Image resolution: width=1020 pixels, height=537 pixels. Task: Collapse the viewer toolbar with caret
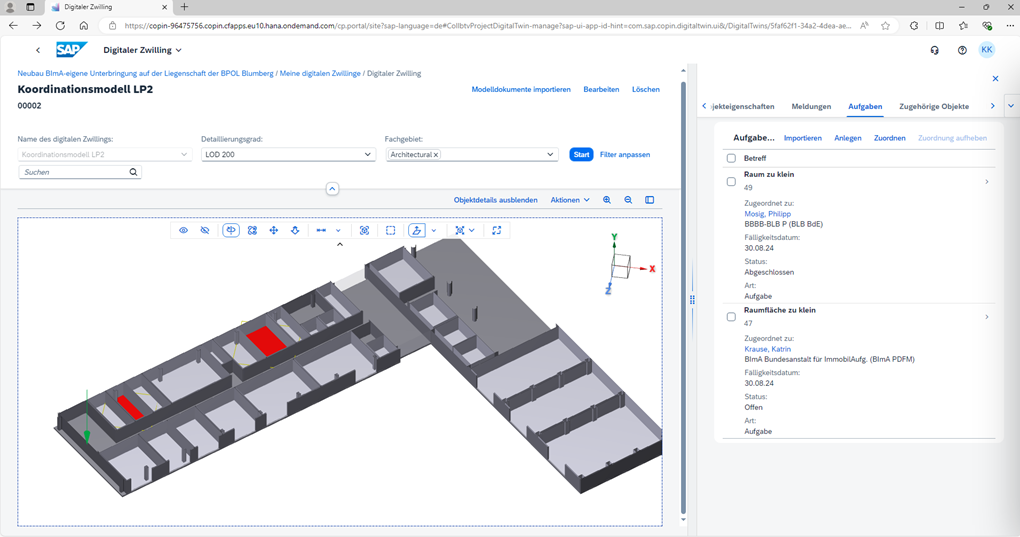pyautogui.click(x=340, y=244)
